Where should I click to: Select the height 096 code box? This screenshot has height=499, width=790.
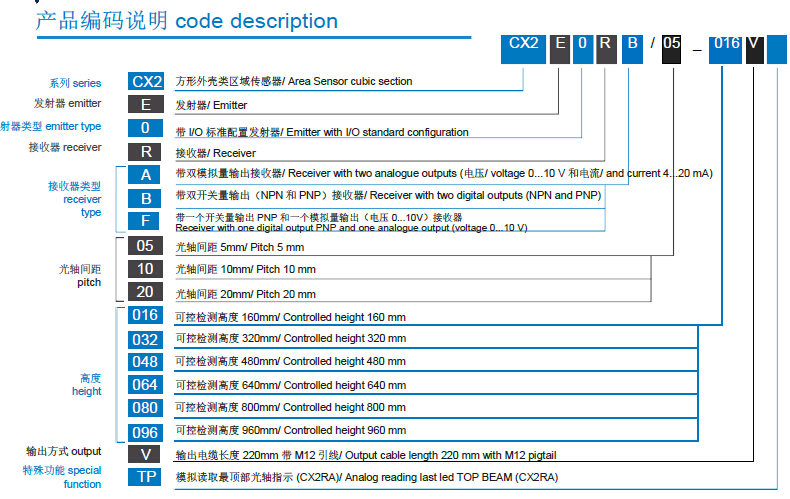click(145, 432)
